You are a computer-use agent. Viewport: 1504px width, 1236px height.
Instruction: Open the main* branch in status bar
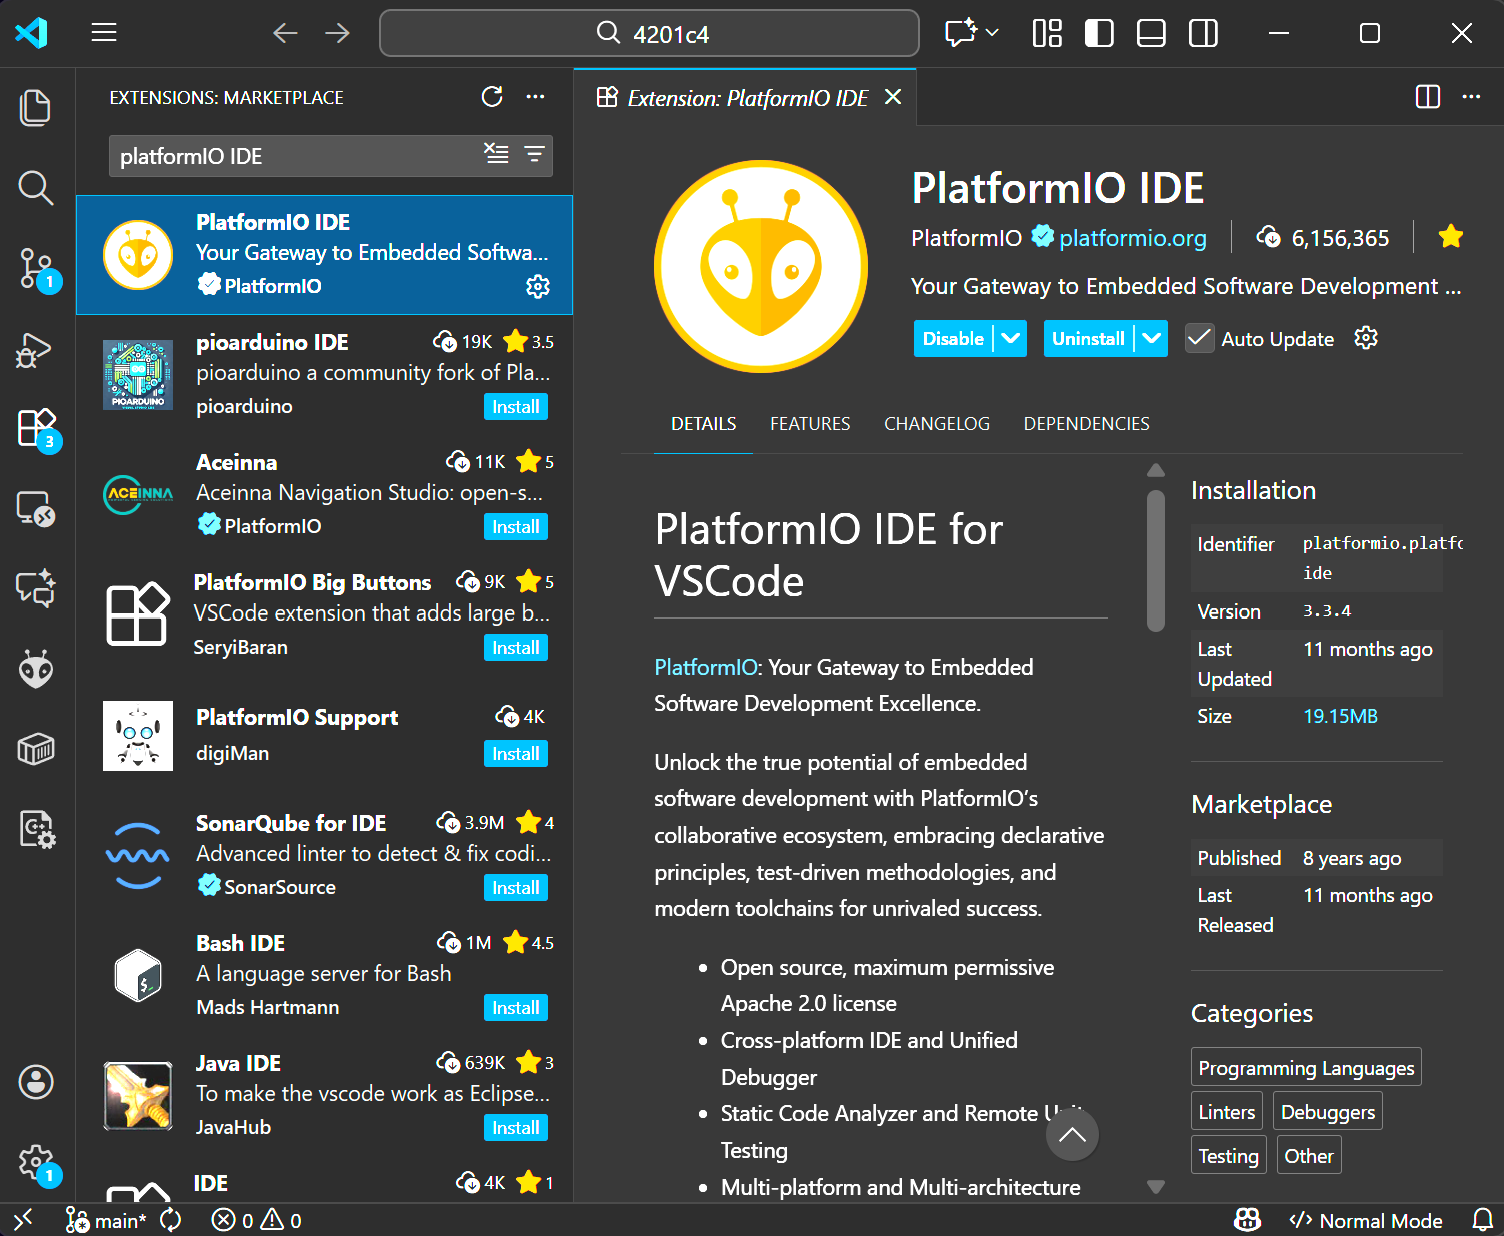click(106, 1220)
